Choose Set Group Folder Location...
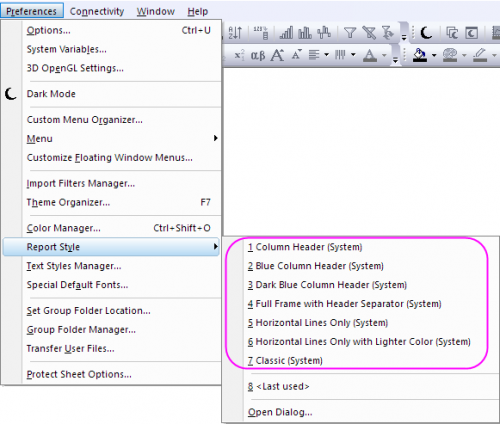This screenshot has height=424, width=500. pos(112,311)
